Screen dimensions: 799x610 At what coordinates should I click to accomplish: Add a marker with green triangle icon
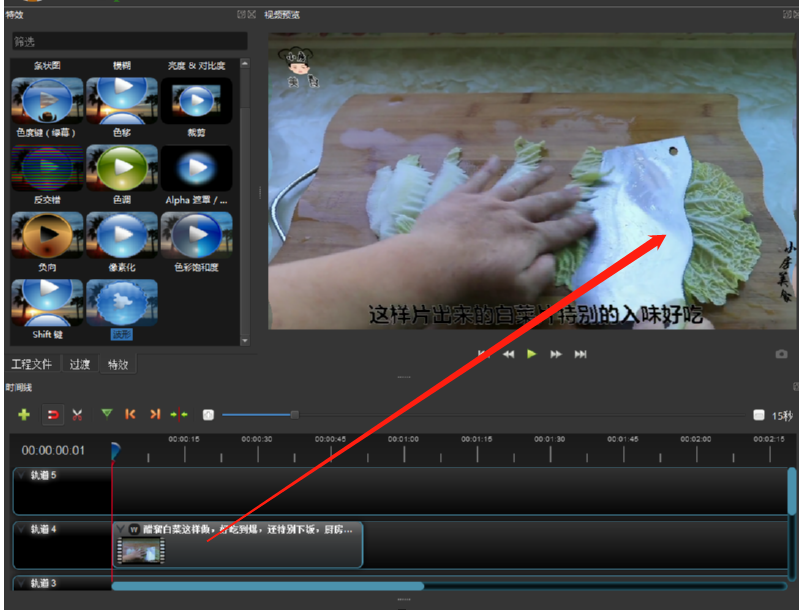click(106, 413)
